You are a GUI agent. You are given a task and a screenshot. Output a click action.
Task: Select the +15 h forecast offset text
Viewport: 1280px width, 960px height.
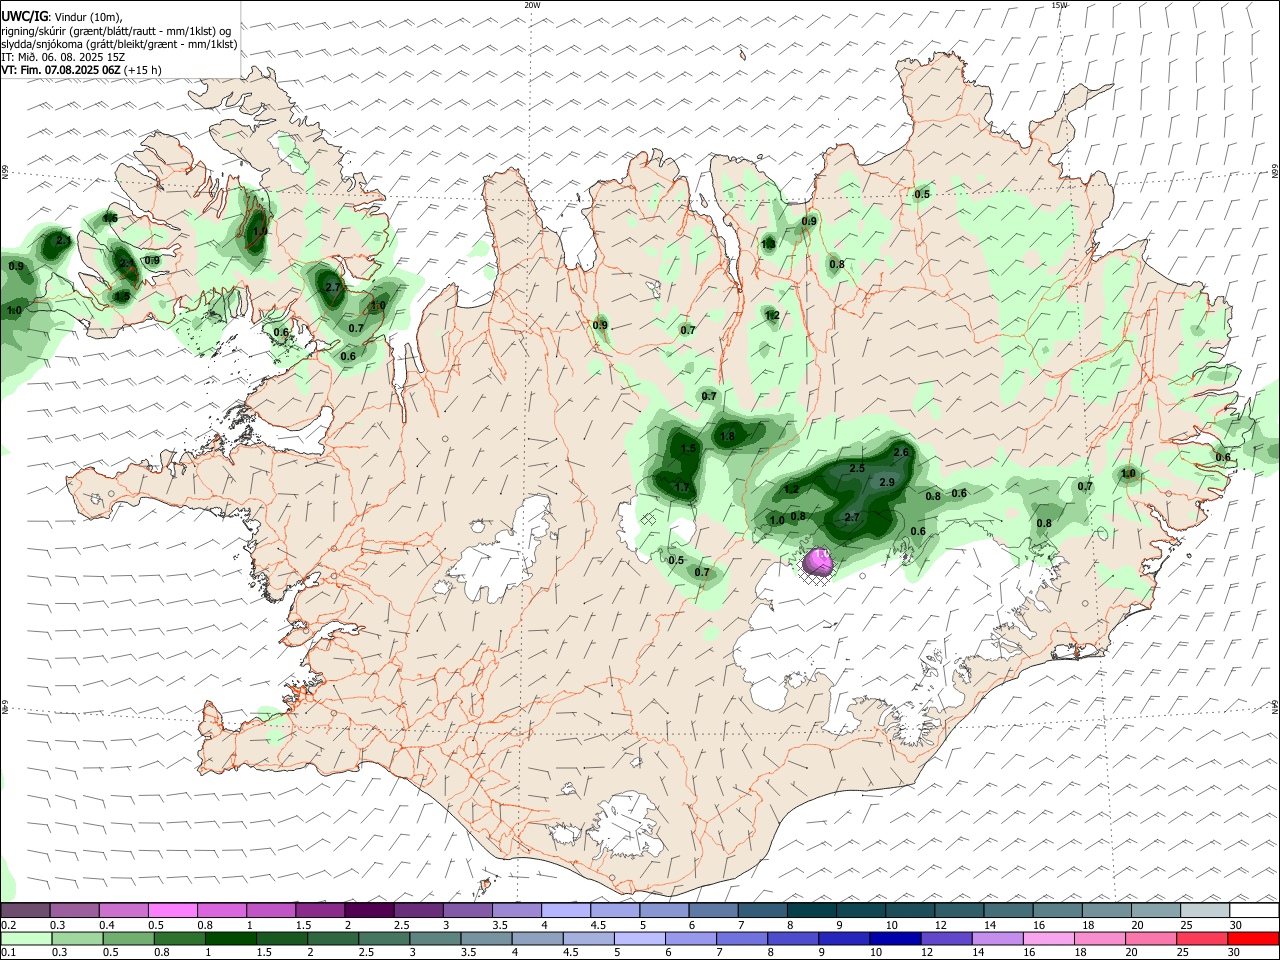[144, 70]
